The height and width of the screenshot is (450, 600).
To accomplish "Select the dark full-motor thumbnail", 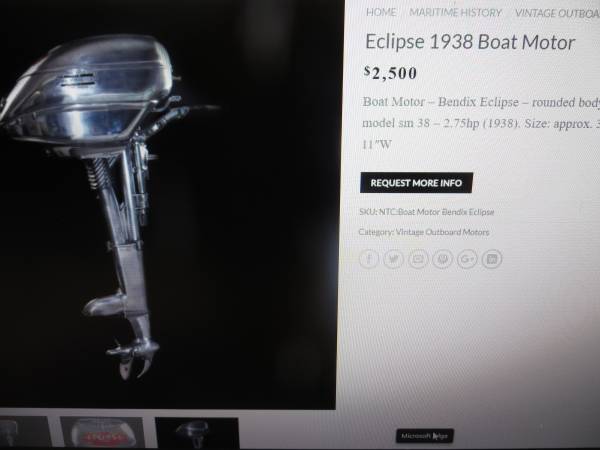I will (x=197, y=433).
